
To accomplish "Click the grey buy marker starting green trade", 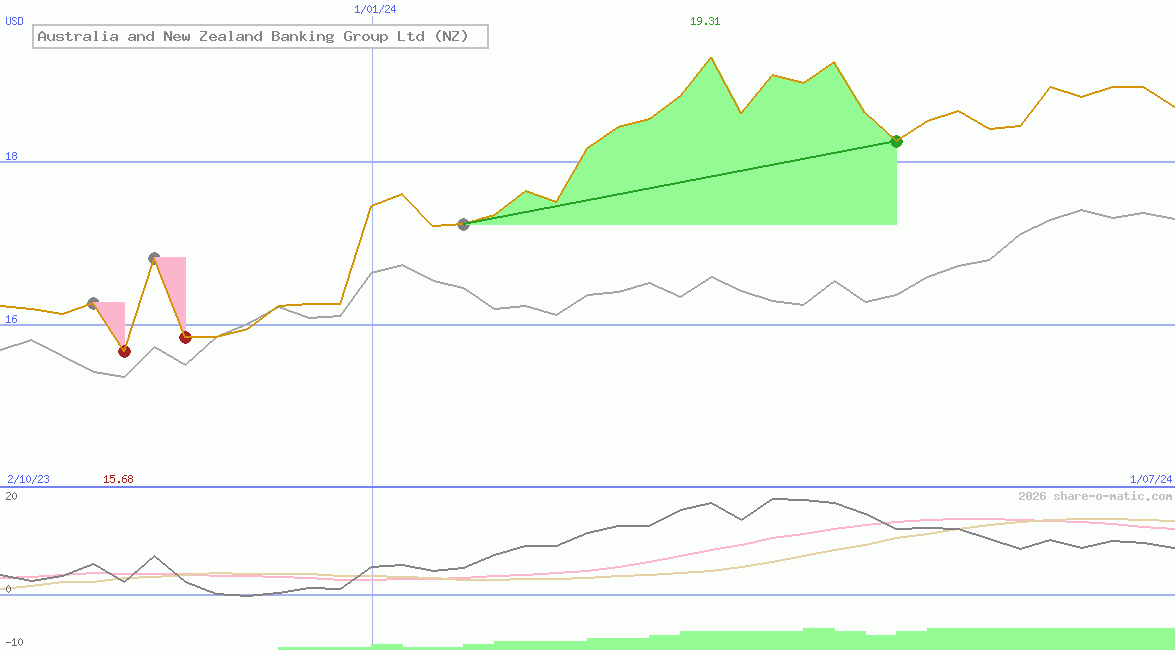I will [463, 224].
